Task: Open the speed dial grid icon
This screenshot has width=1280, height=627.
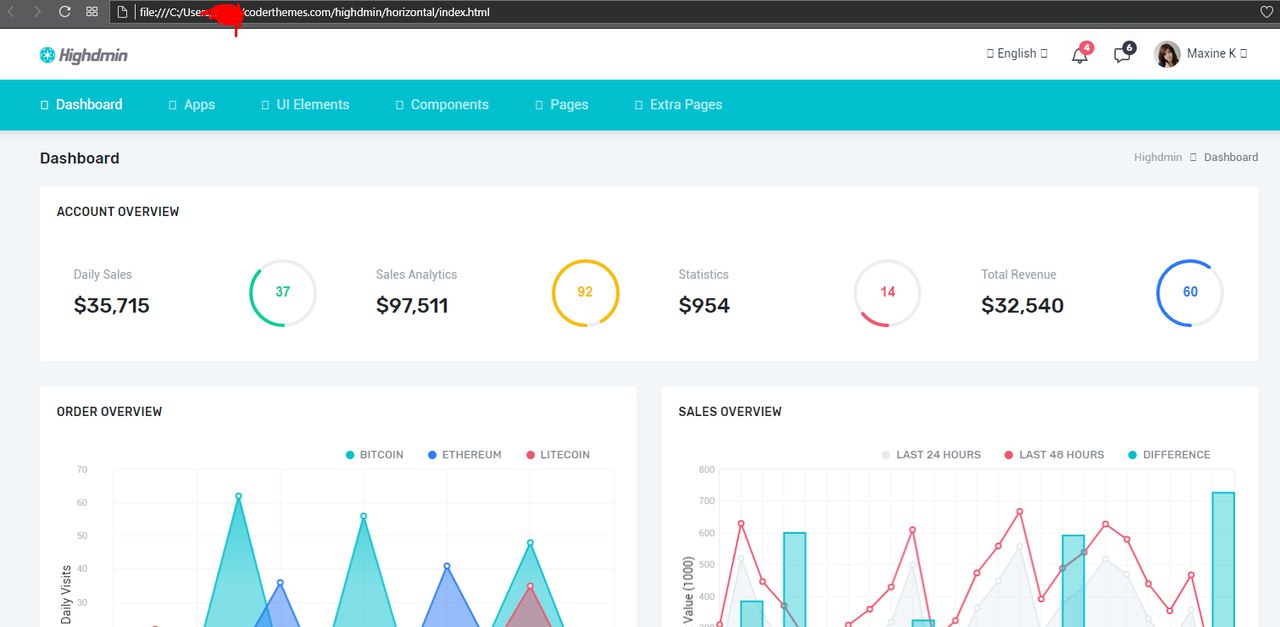Action: 92,12
